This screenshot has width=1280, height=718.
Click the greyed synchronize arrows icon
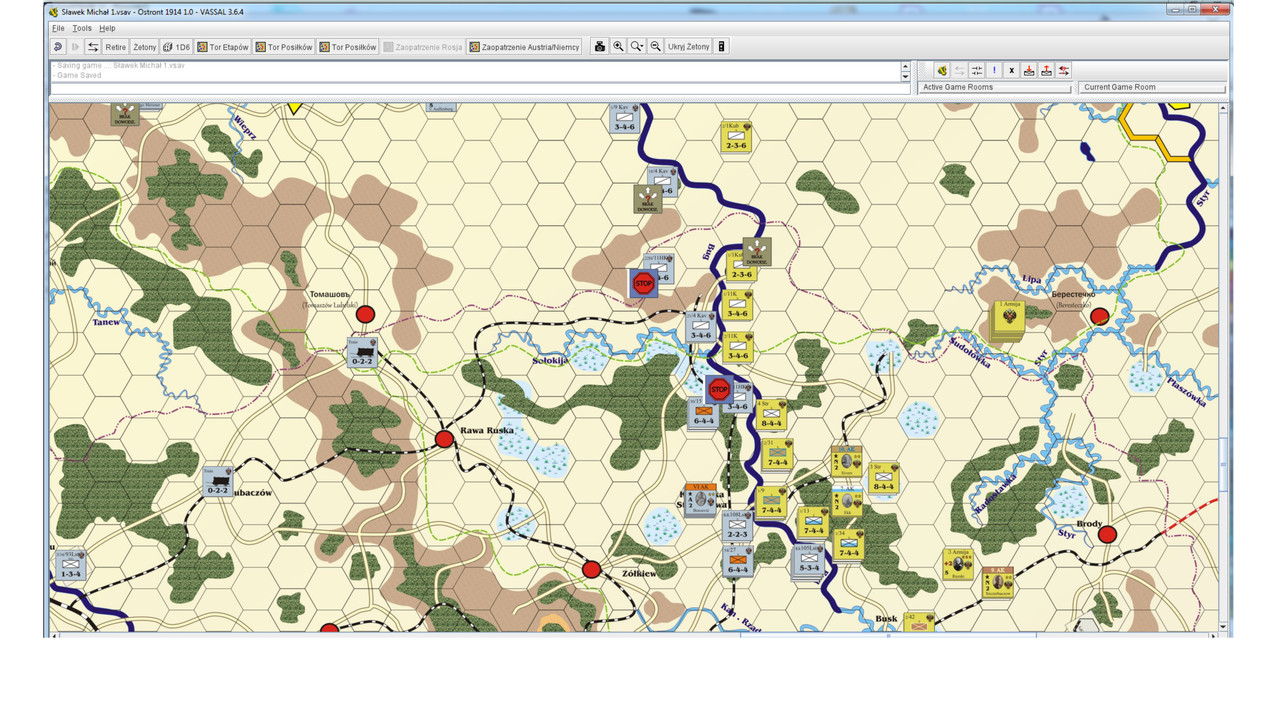tap(959, 70)
